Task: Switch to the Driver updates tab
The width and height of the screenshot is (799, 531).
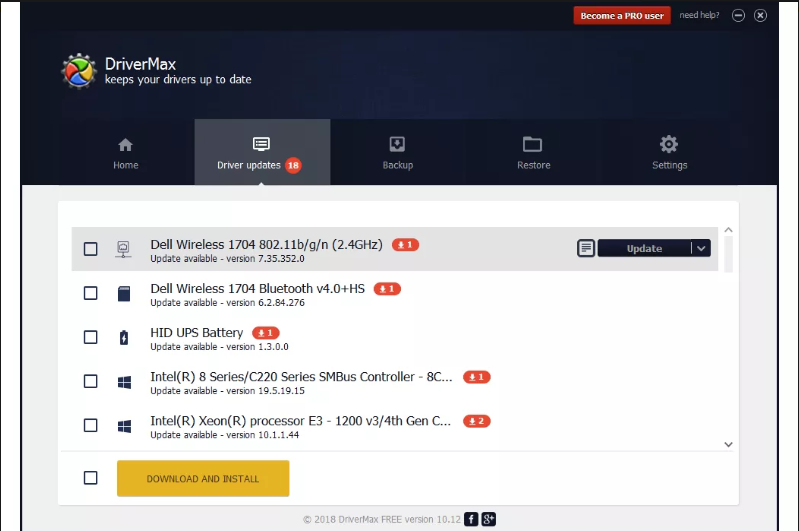Action: (262, 152)
